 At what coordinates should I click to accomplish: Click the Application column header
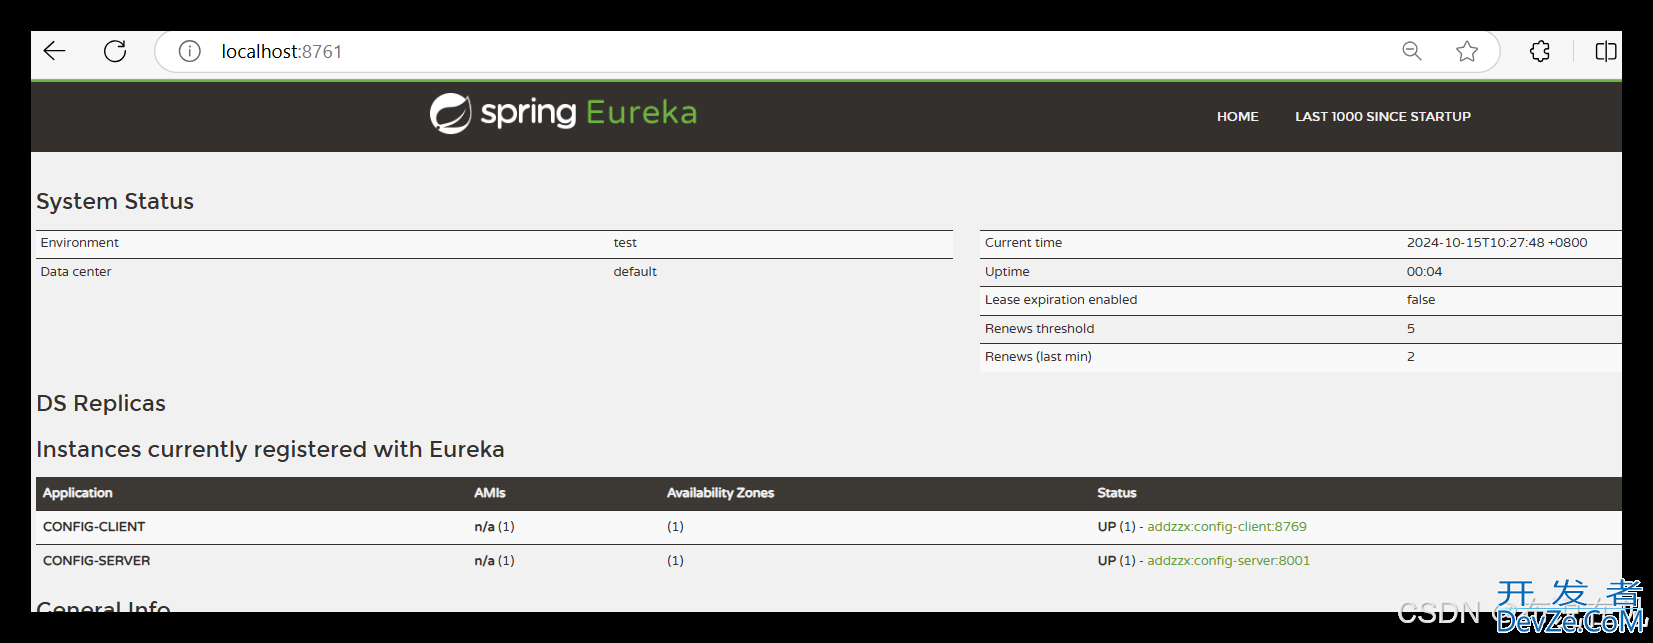click(x=77, y=493)
